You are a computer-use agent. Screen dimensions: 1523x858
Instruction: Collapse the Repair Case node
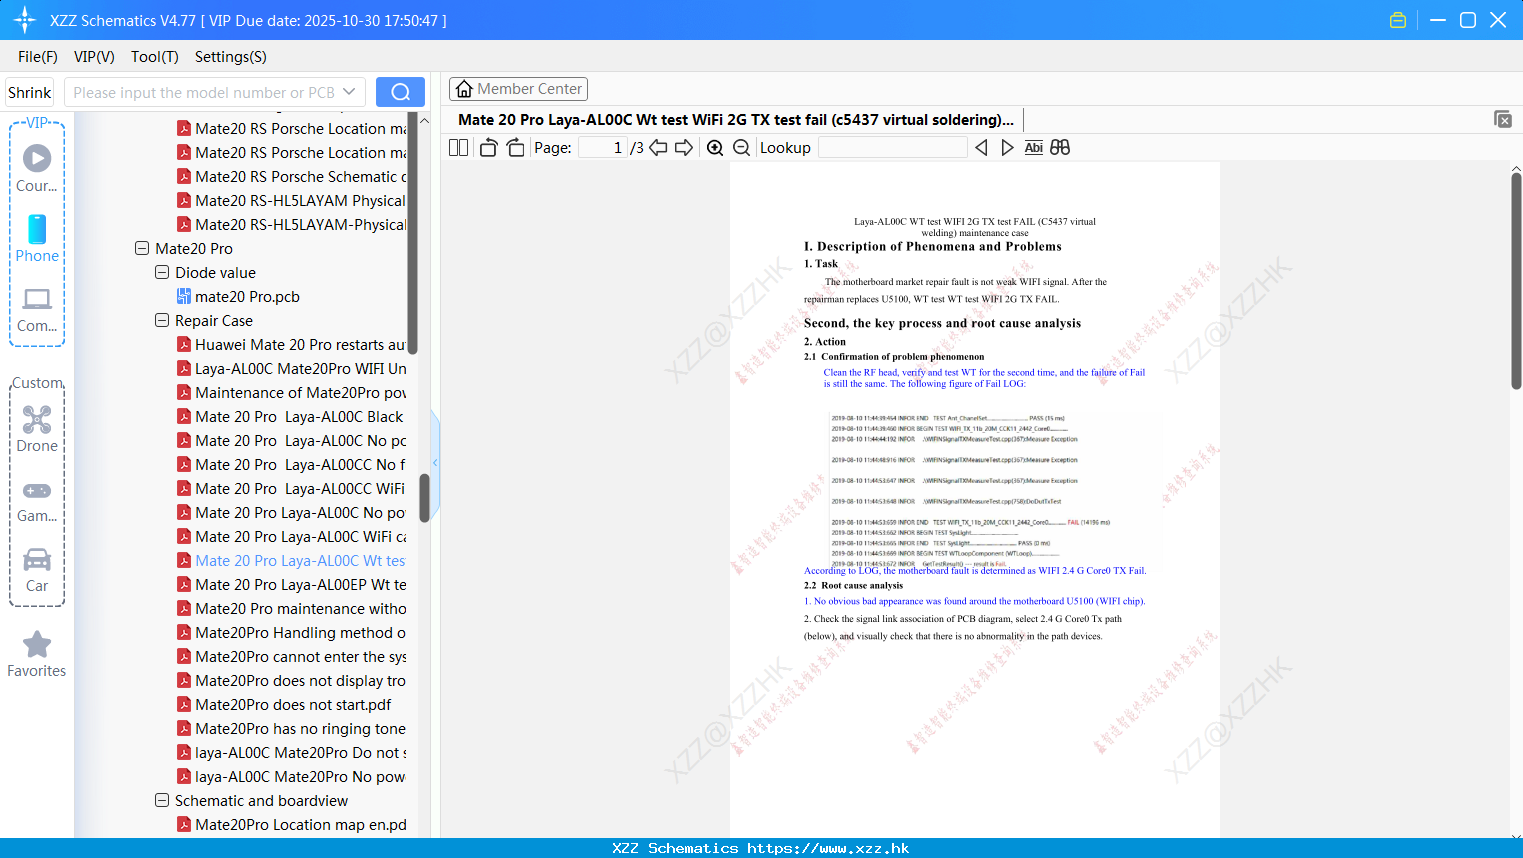[x=162, y=320]
